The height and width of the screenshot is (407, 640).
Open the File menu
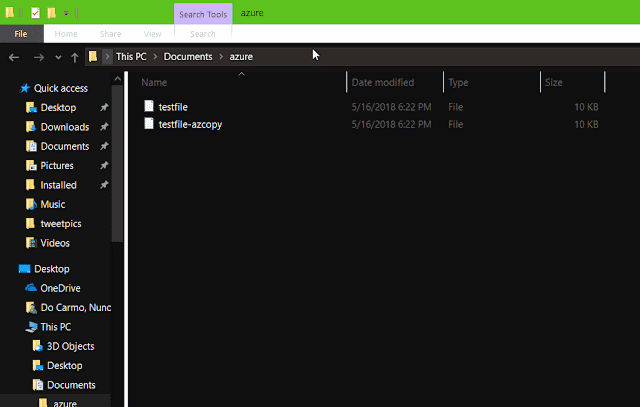(x=21, y=34)
